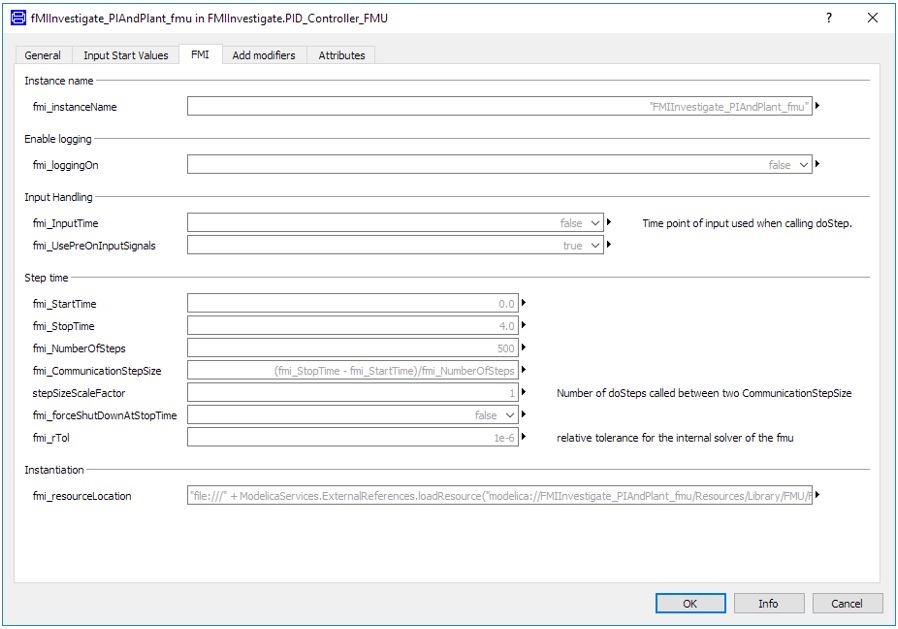Click the 'Step time' group heading
The width and height of the screenshot is (898, 629).
click(x=46, y=278)
